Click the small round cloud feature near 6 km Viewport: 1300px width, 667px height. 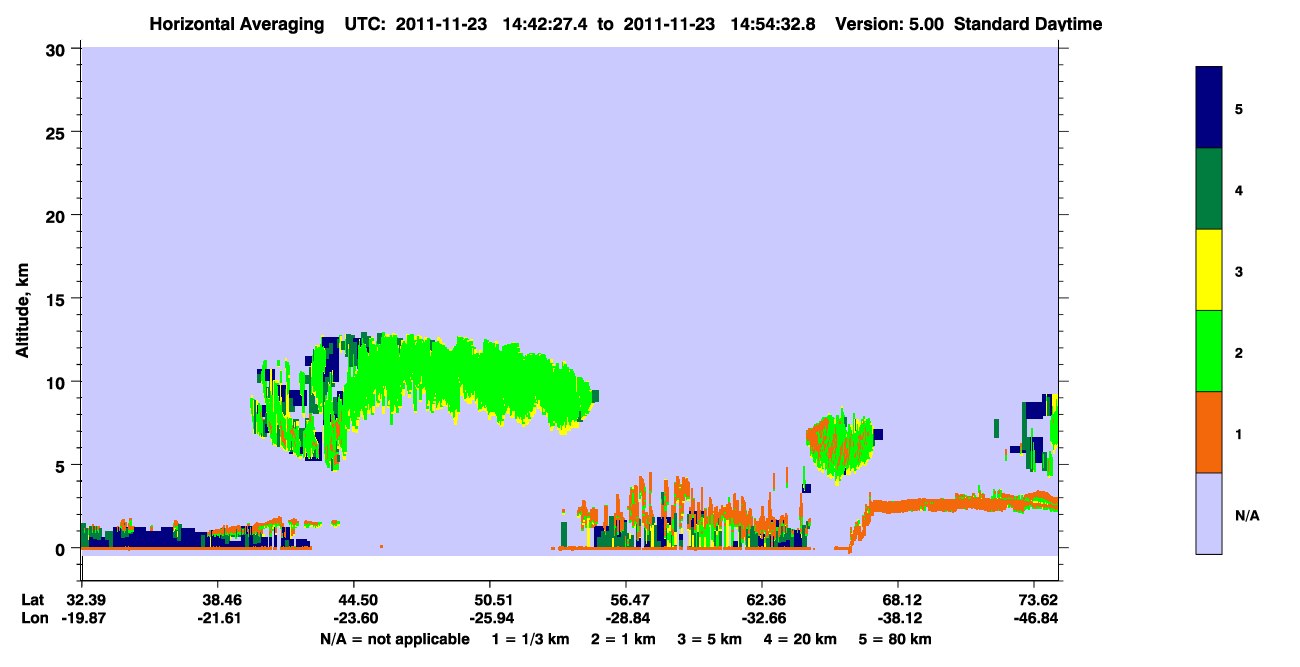(x=840, y=443)
